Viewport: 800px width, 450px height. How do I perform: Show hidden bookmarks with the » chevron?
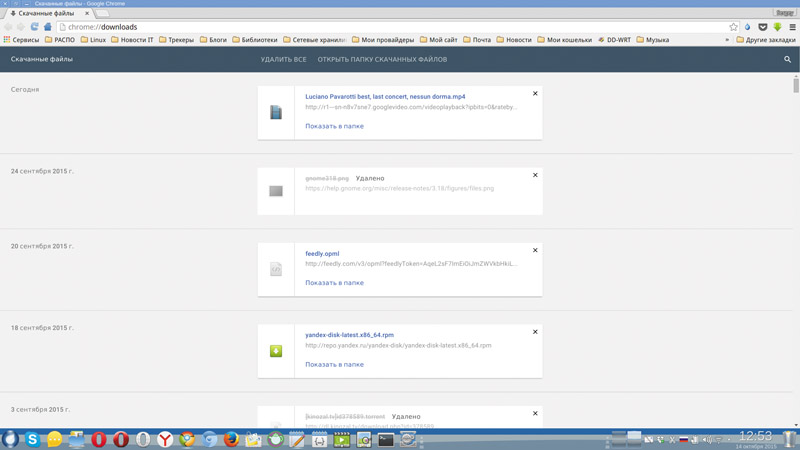(727, 40)
